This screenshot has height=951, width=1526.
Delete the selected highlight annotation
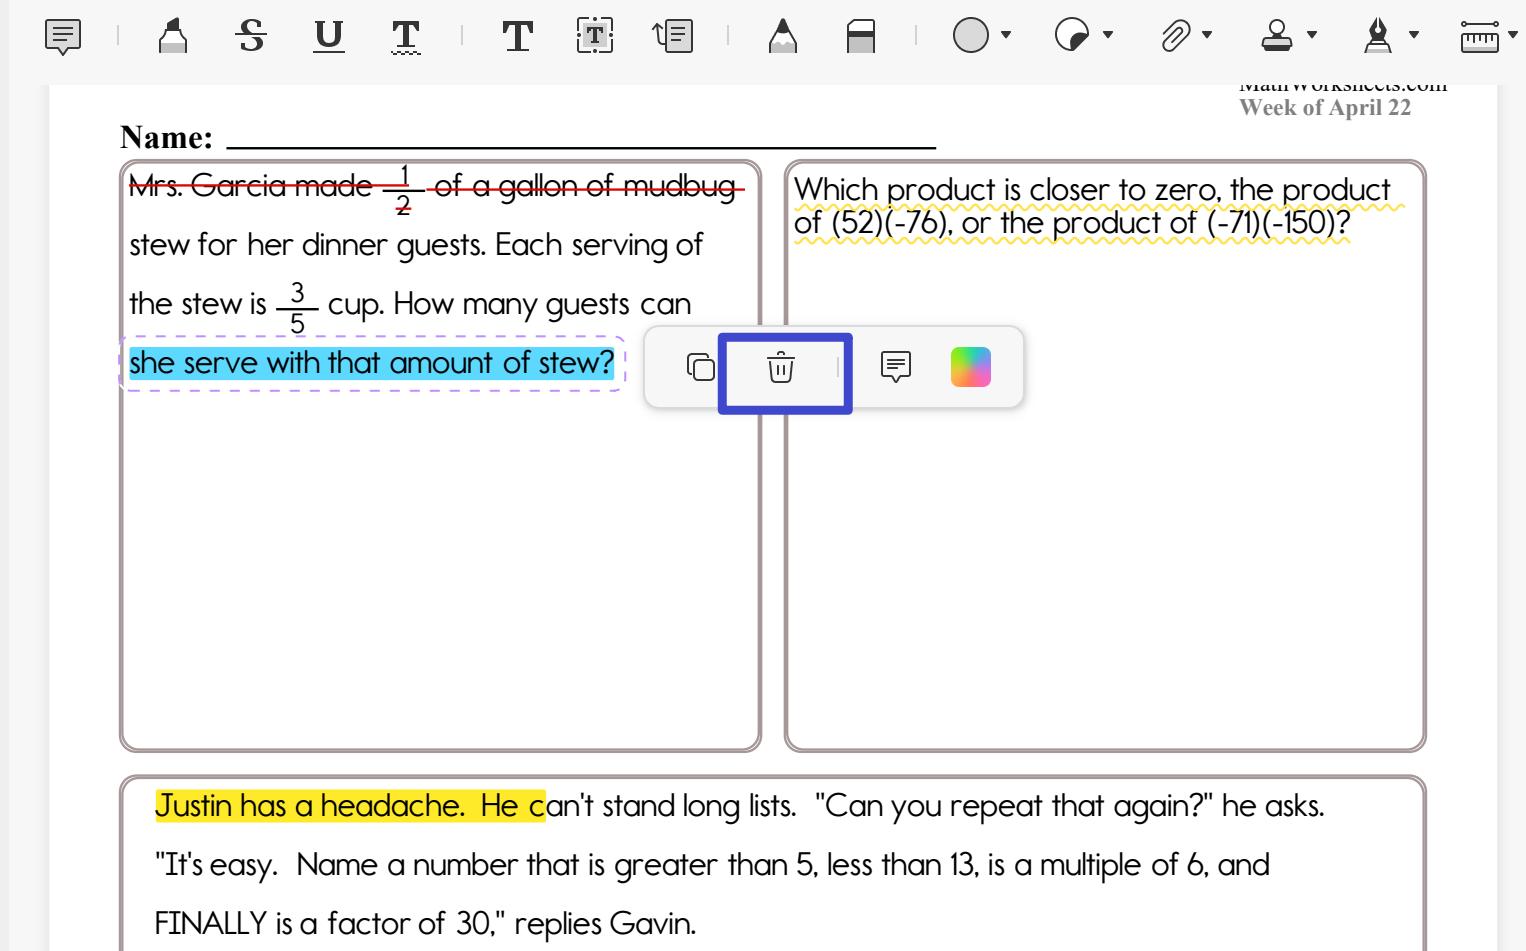[x=781, y=369]
